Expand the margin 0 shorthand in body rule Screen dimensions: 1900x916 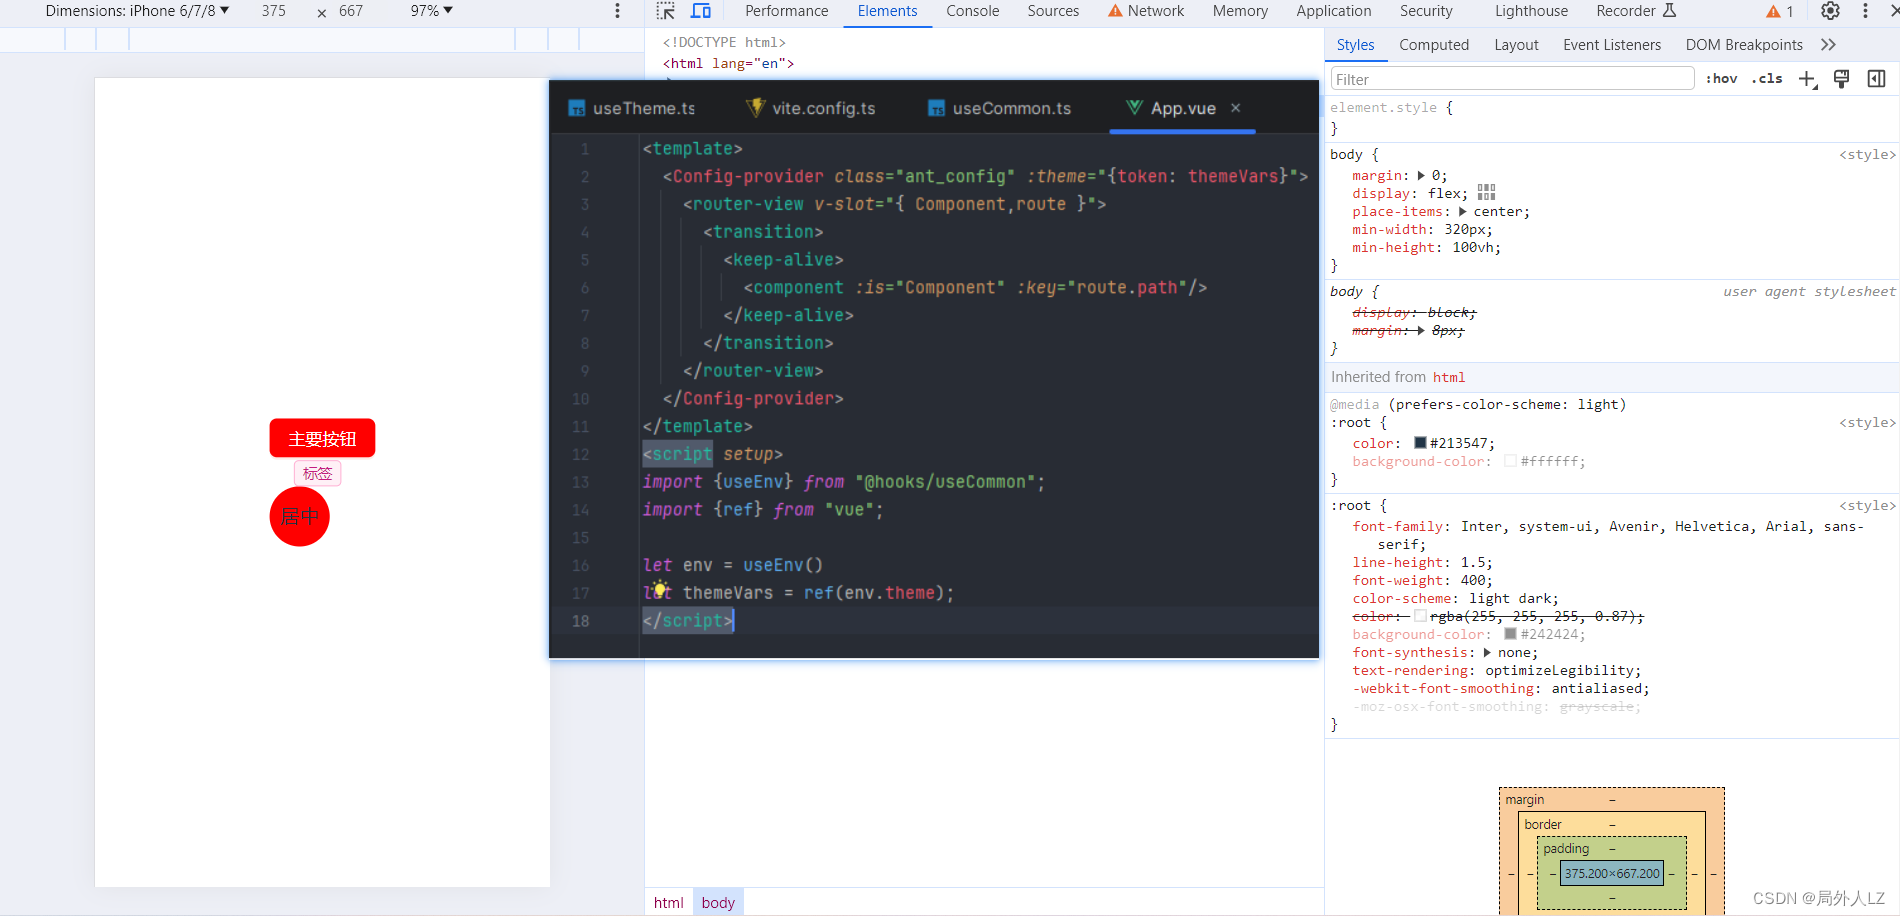1421,176
